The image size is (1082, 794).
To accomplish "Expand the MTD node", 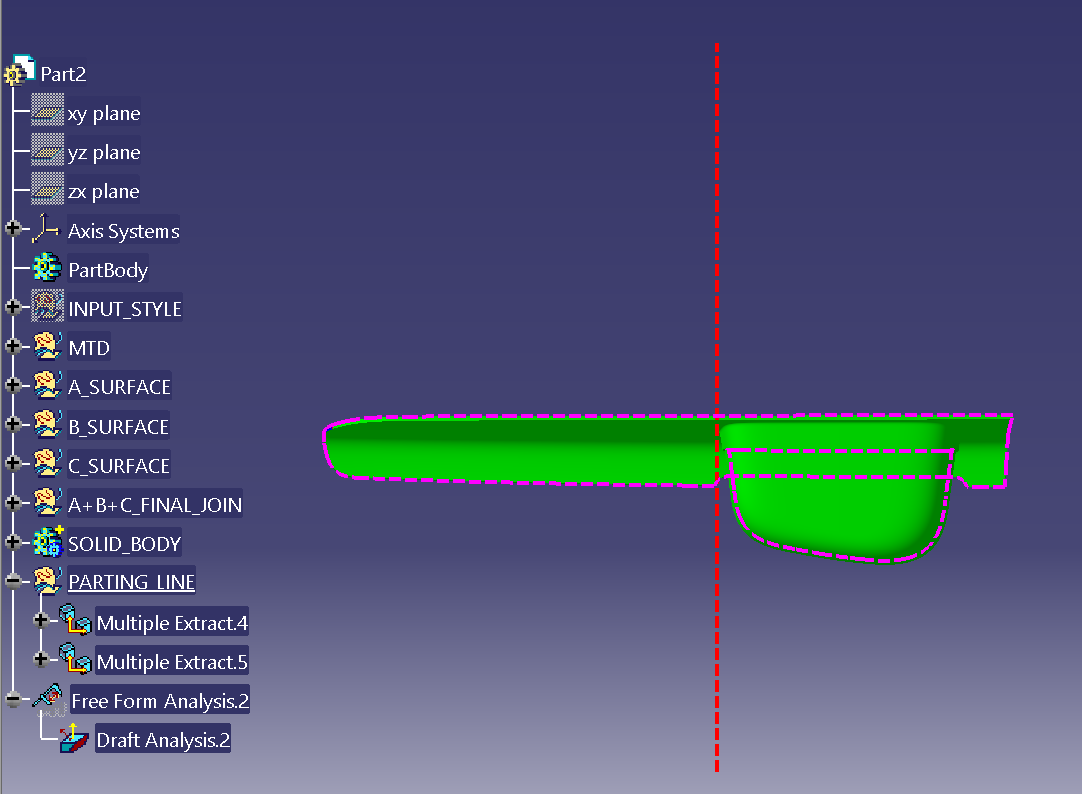I will pos(13,346).
